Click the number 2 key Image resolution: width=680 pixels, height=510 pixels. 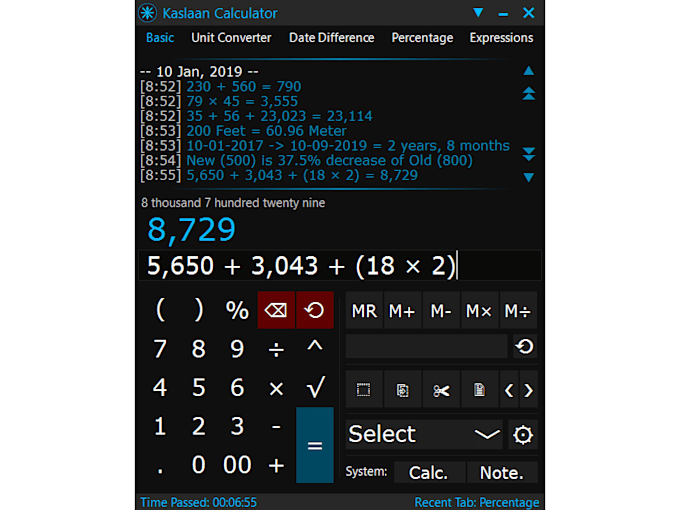[x=199, y=426]
